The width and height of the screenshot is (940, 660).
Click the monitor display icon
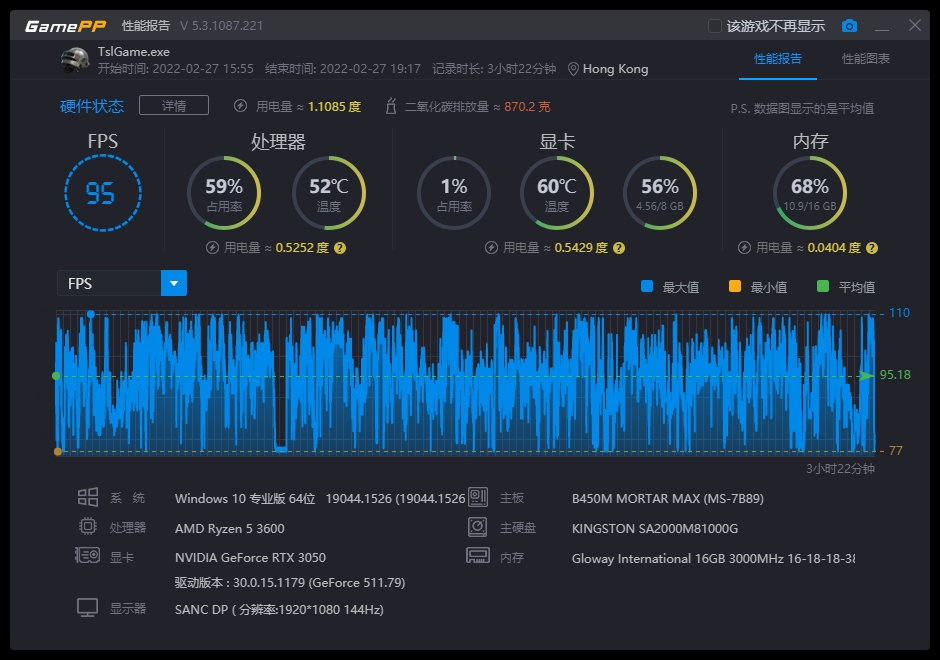(88, 608)
